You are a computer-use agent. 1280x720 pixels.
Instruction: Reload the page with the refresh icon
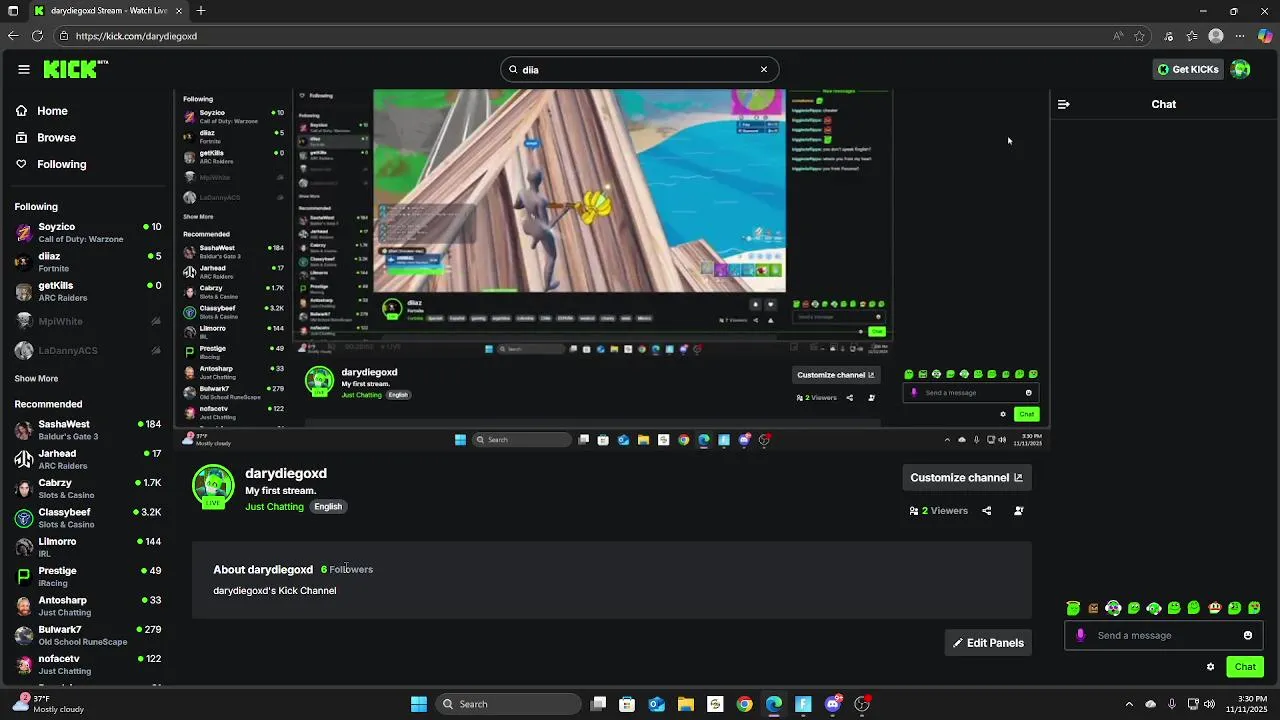pos(37,36)
